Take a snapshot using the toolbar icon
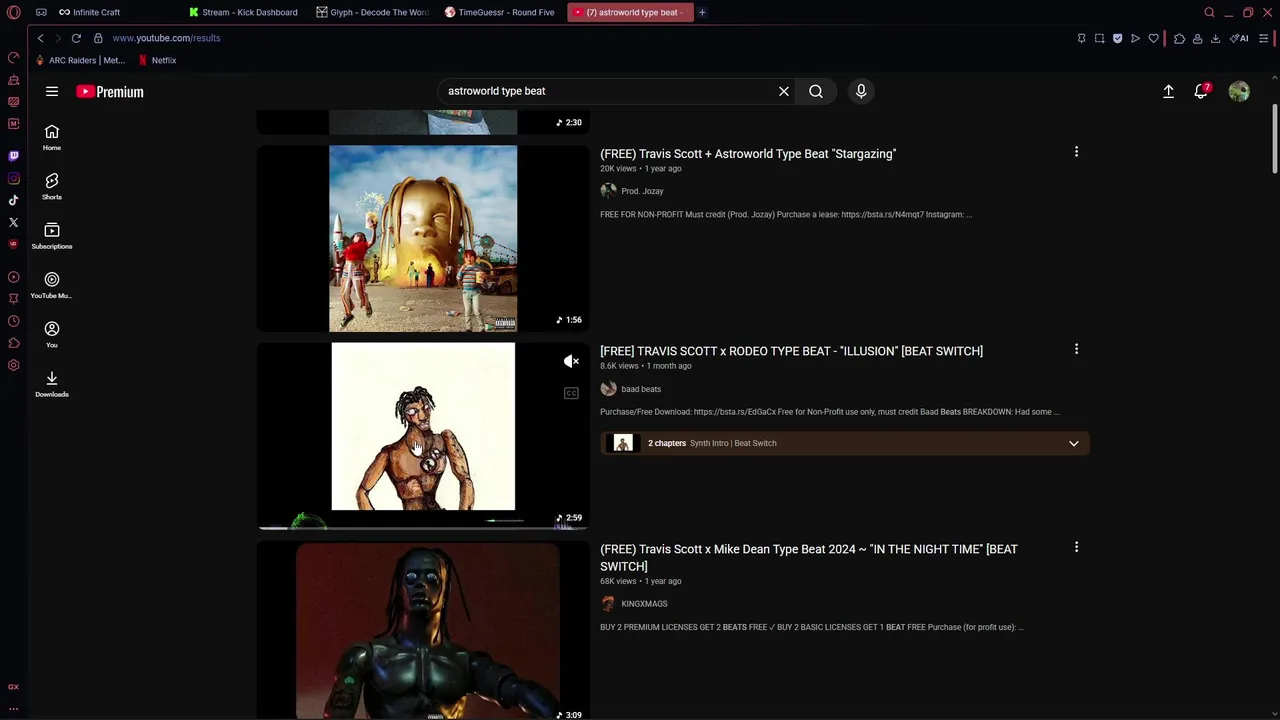 [x=1099, y=38]
